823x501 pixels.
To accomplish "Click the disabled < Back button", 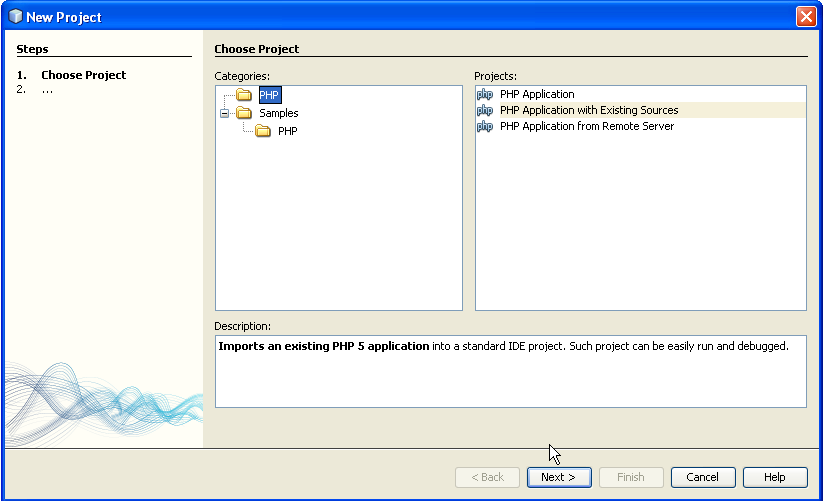I will click(x=487, y=477).
